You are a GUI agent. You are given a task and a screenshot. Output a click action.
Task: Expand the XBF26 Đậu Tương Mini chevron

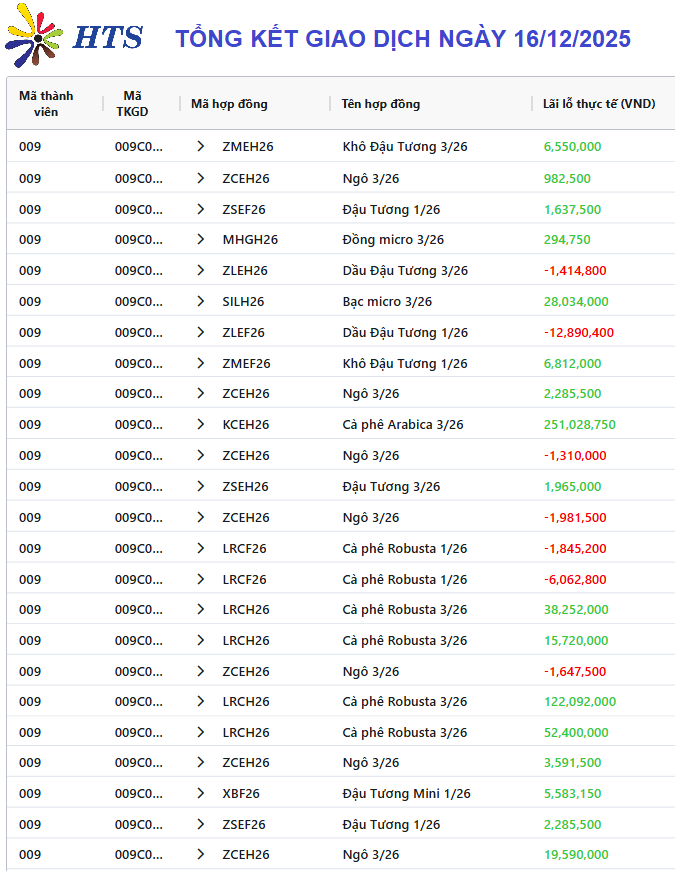coord(201,794)
